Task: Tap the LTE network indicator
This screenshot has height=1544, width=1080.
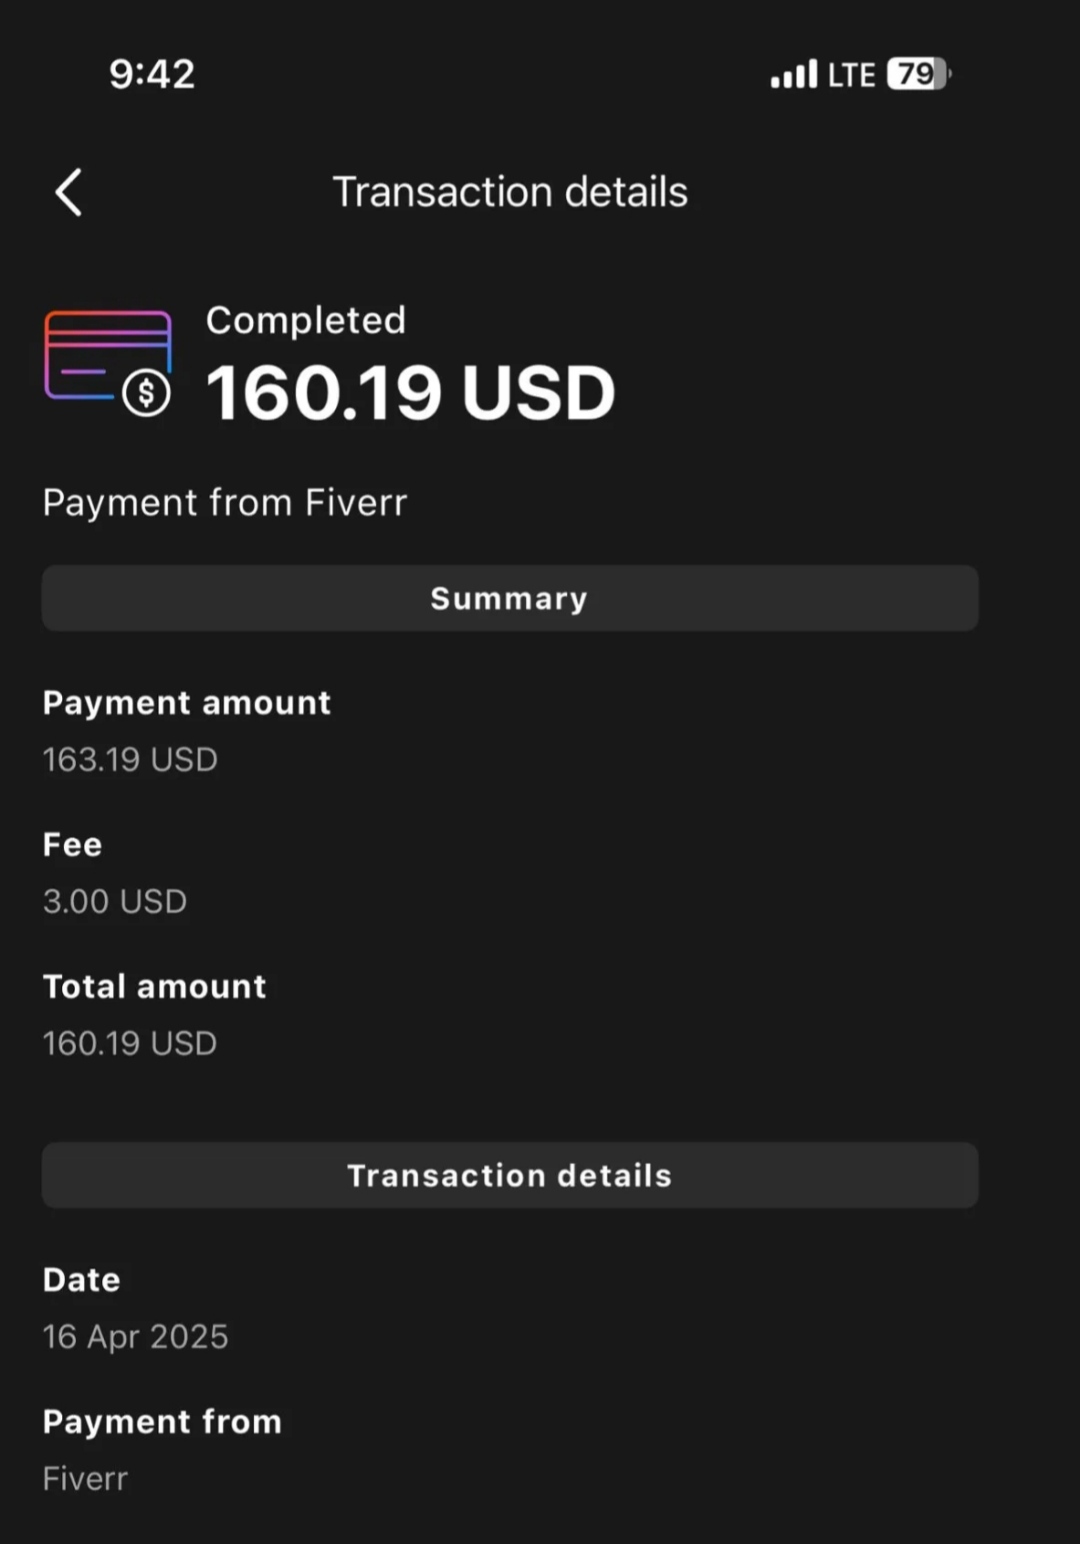Action: (x=851, y=75)
